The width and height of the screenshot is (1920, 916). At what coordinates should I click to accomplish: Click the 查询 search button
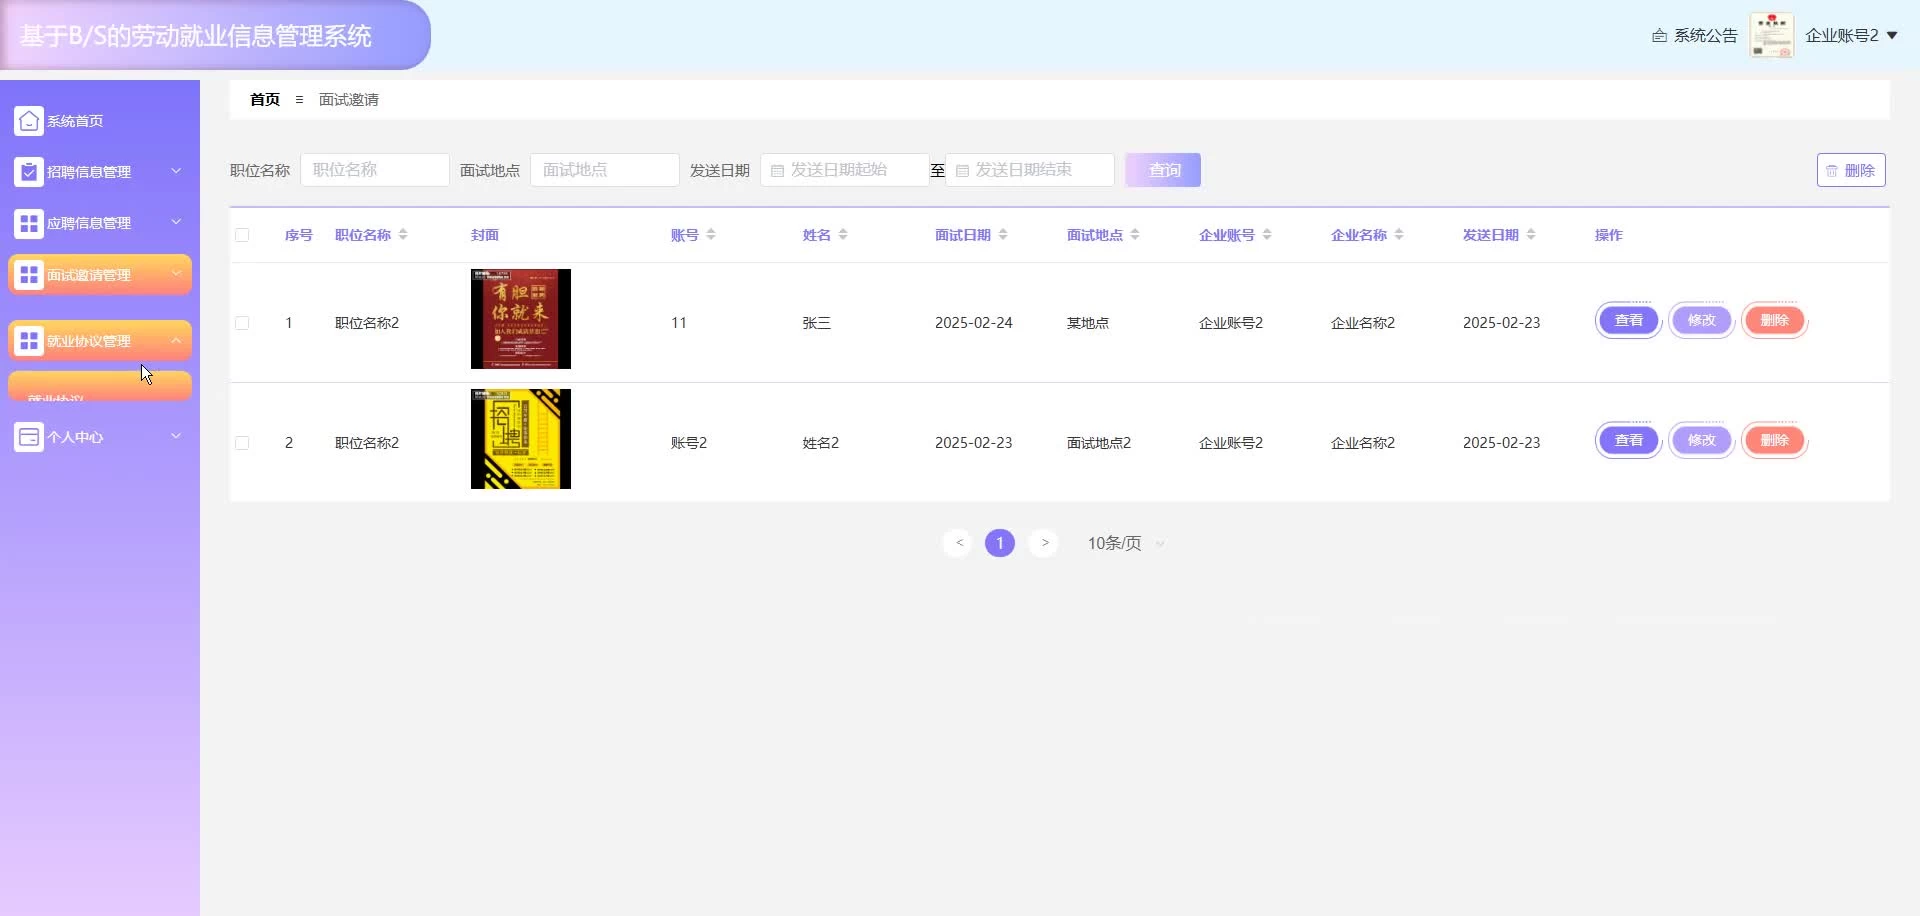click(1163, 170)
